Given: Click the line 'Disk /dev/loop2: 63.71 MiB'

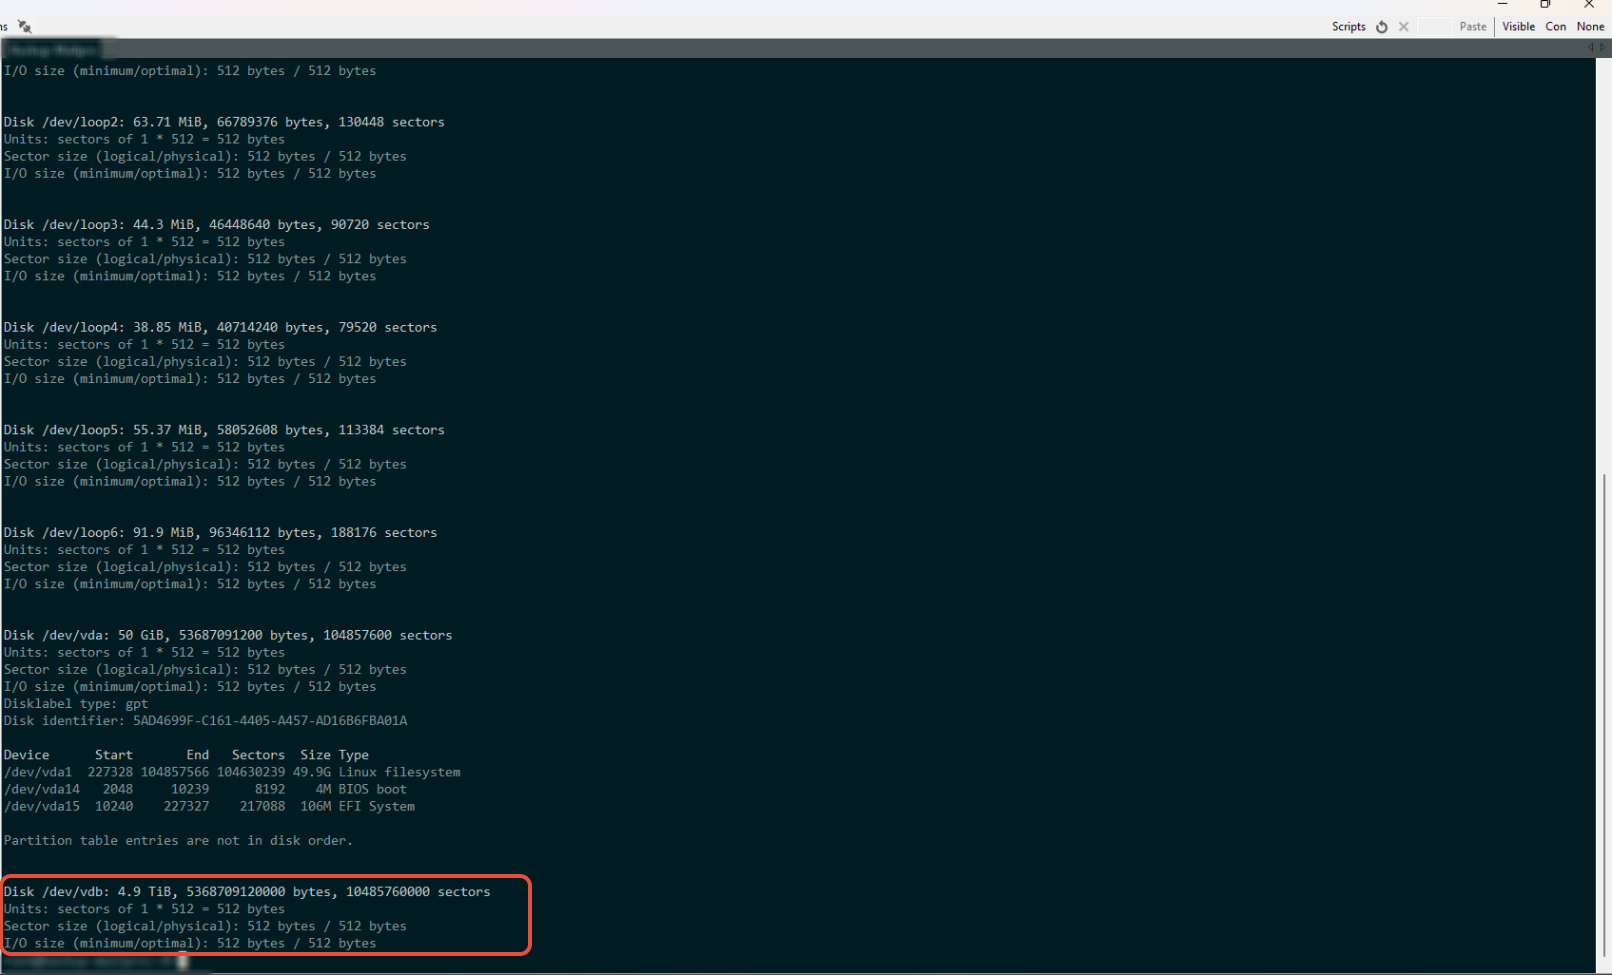Looking at the screenshot, I should point(224,122).
